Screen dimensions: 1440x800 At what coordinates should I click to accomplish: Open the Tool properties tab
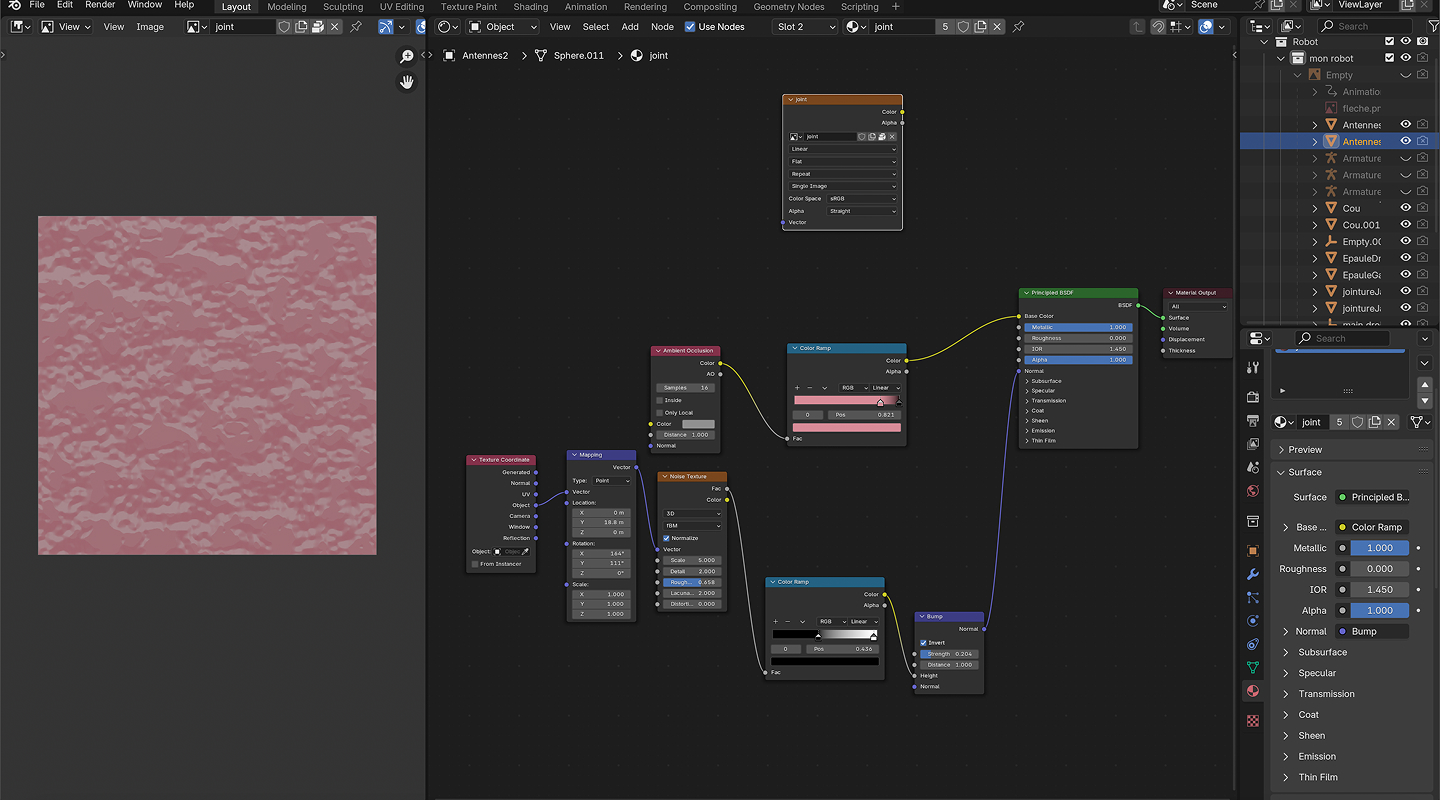[1253, 368]
